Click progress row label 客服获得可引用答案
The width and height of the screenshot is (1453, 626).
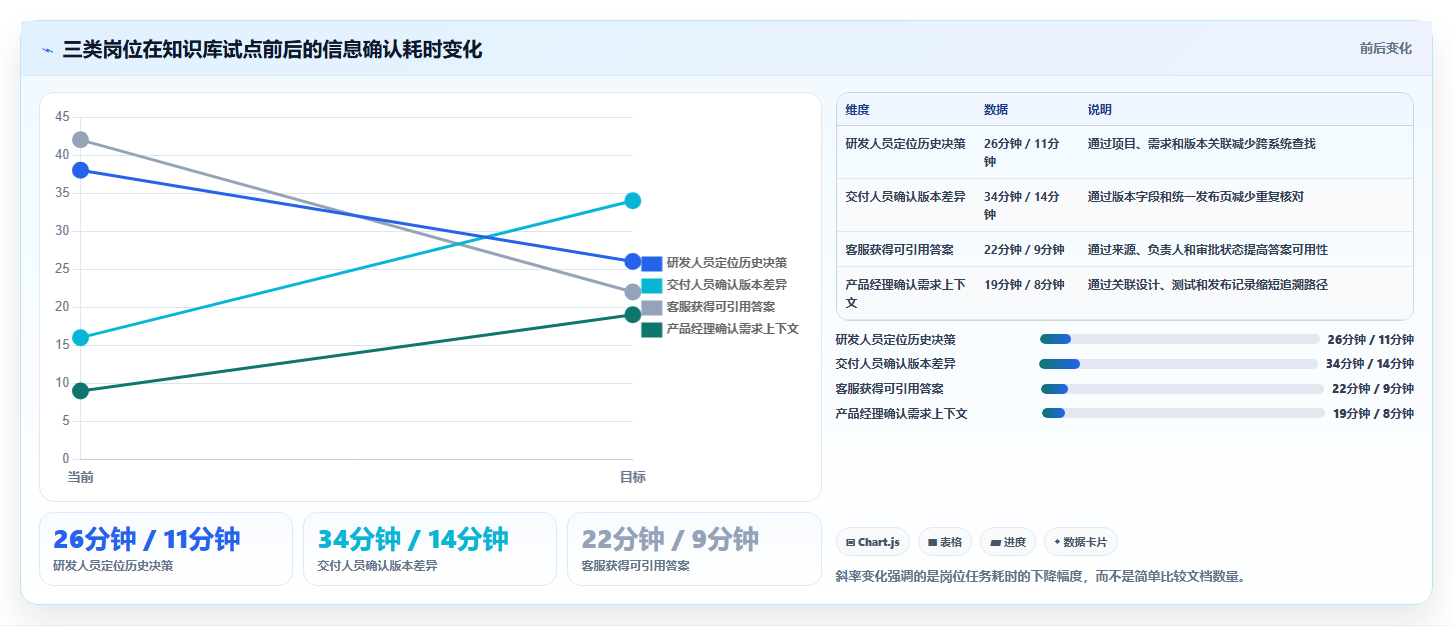click(890, 389)
